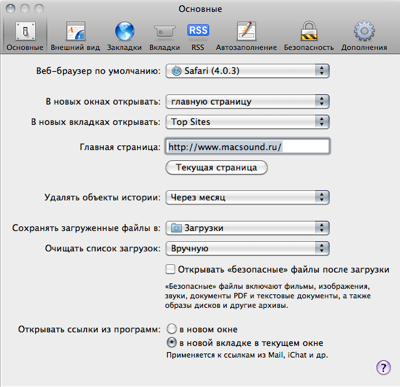Click the «Веб-браузер по умолчанию:» label
Screen dimensions: 400x387
(98, 71)
